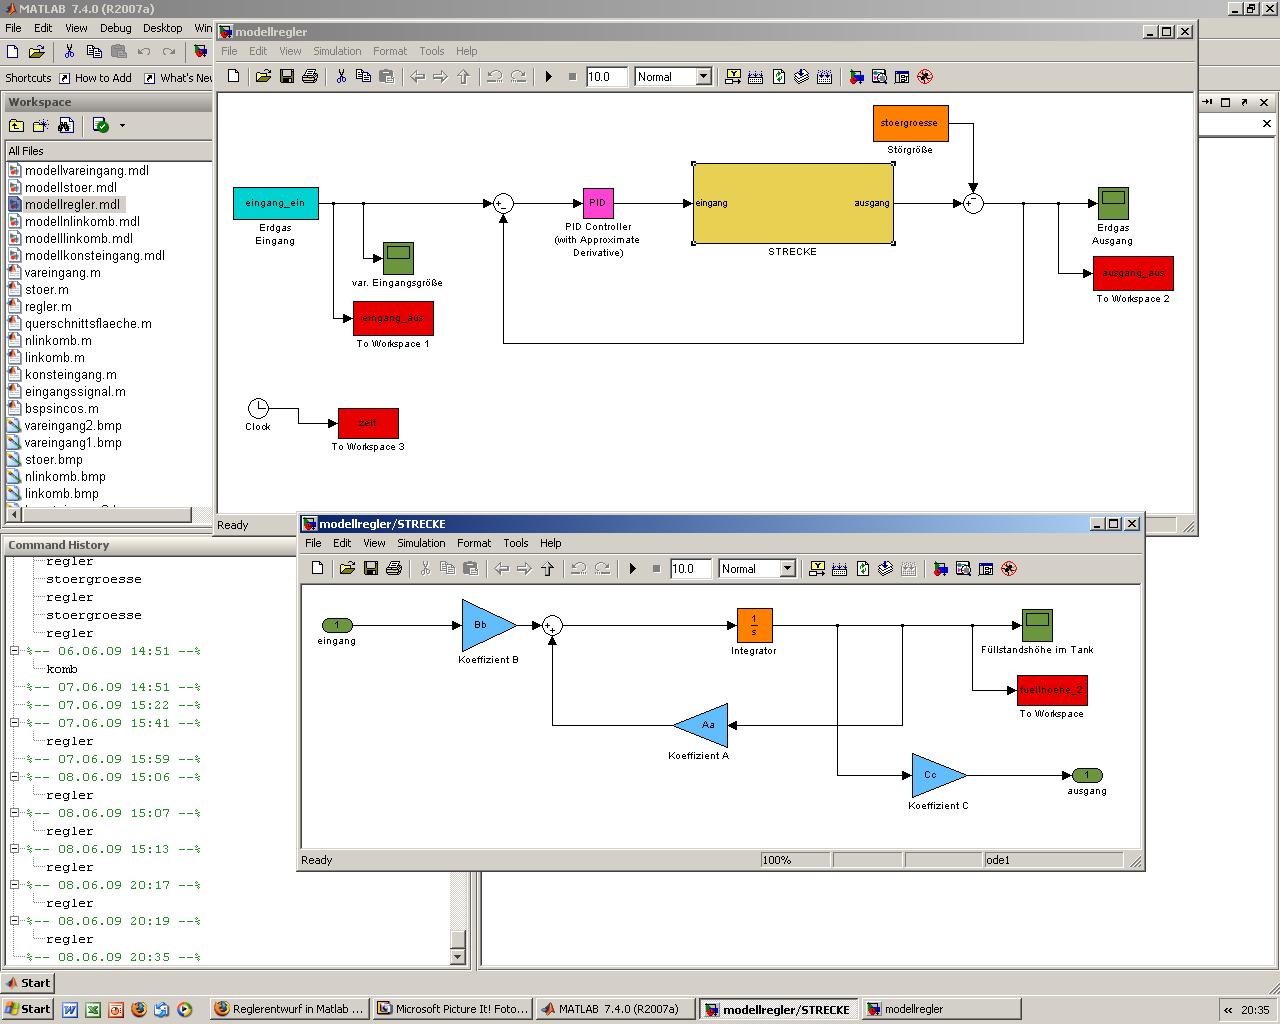Viewport: 1280px width, 1024px height.
Task: Select the eingang_ein block
Action: click(275, 203)
